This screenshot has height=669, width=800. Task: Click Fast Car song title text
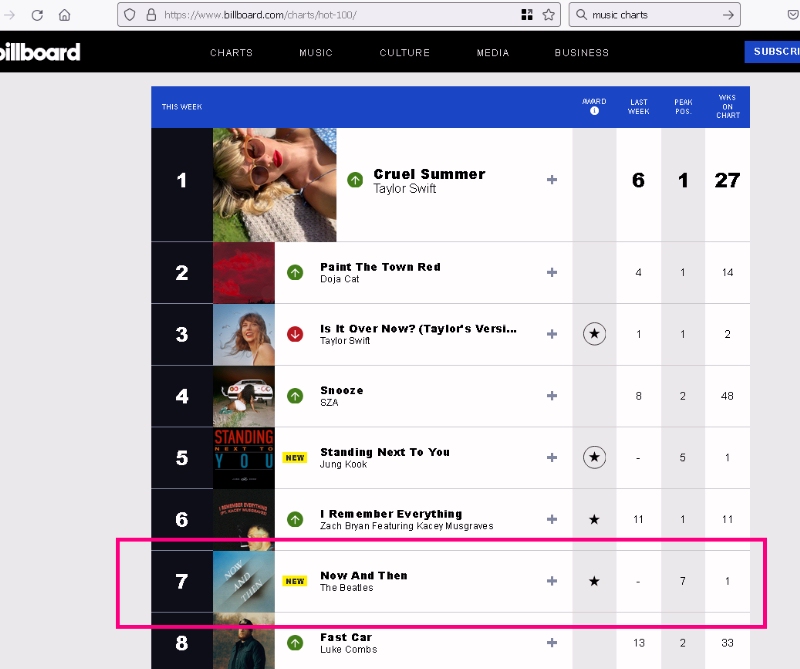[x=346, y=637]
